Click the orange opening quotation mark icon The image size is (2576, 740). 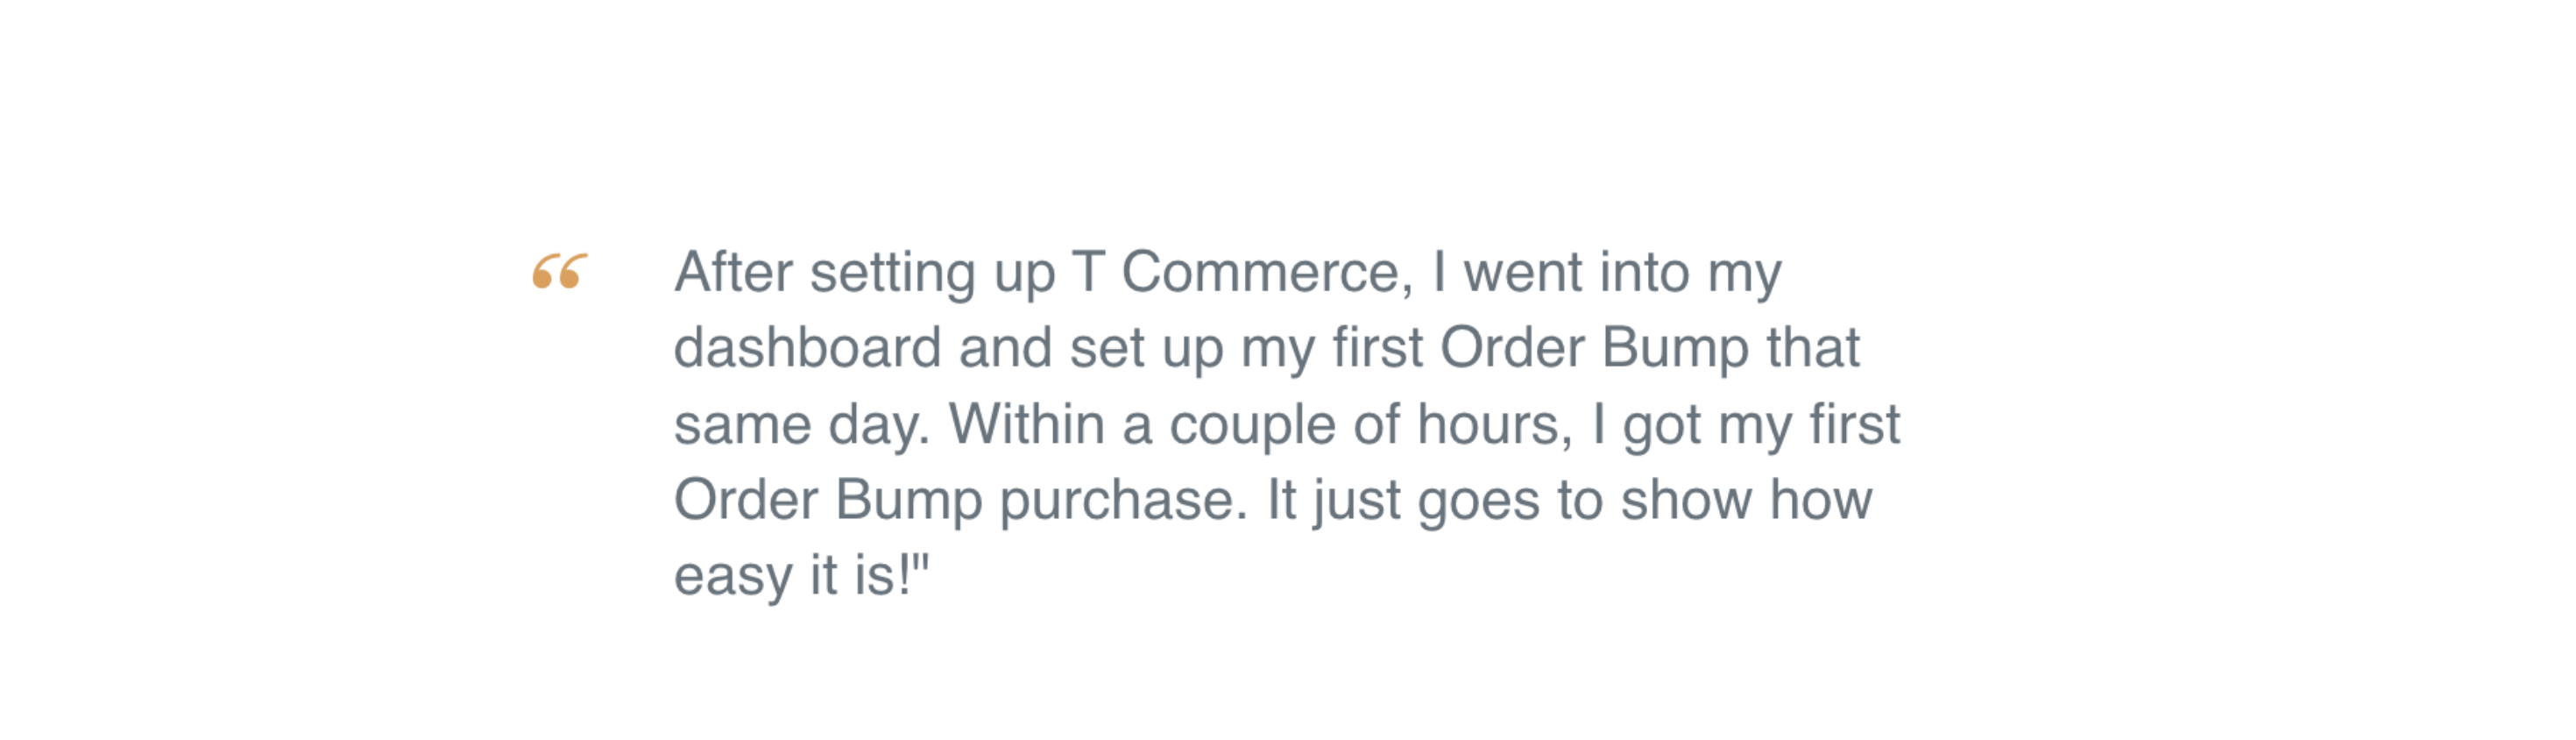tap(560, 271)
